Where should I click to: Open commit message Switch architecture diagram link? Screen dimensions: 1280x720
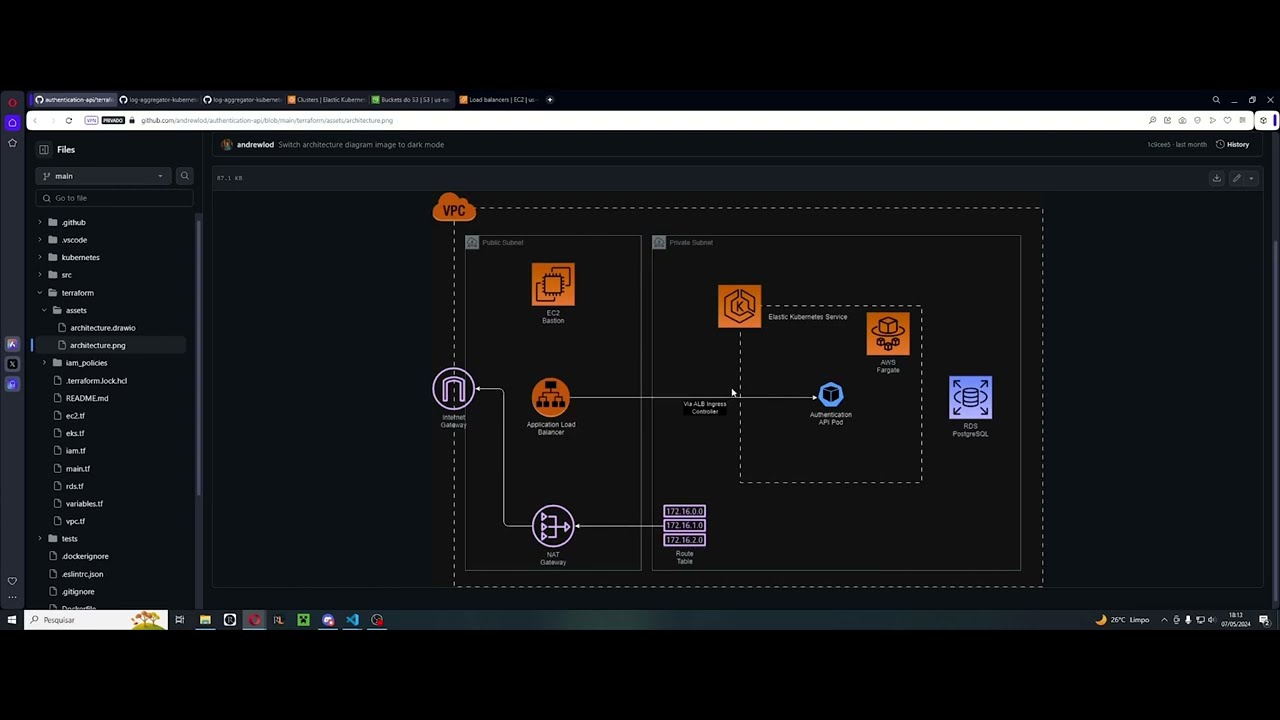[361, 145]
